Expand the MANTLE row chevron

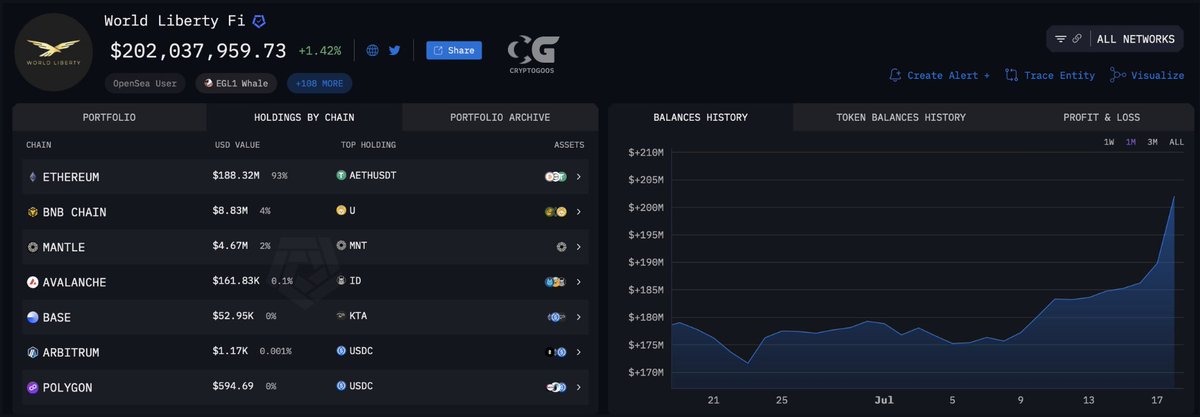point(579,247)
